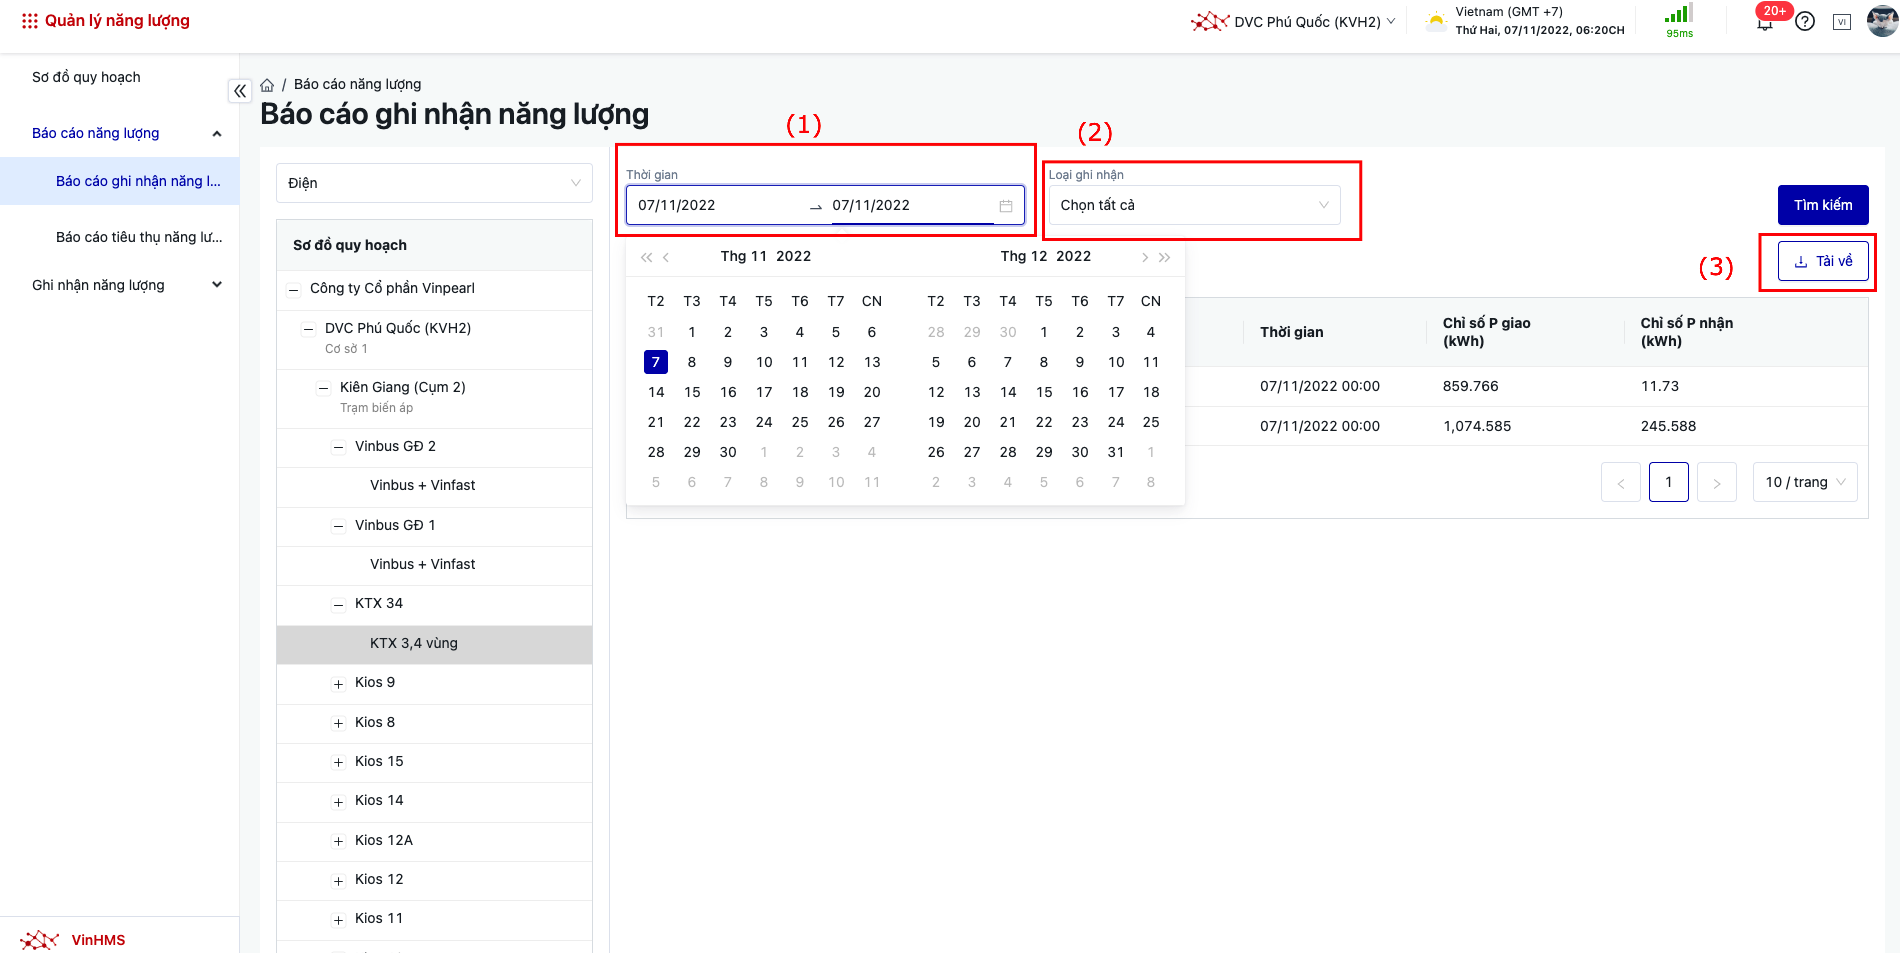This screenshot has height=953, width=1900.
Task: Click the Tìm kiếm search button
Action: 1822,205
